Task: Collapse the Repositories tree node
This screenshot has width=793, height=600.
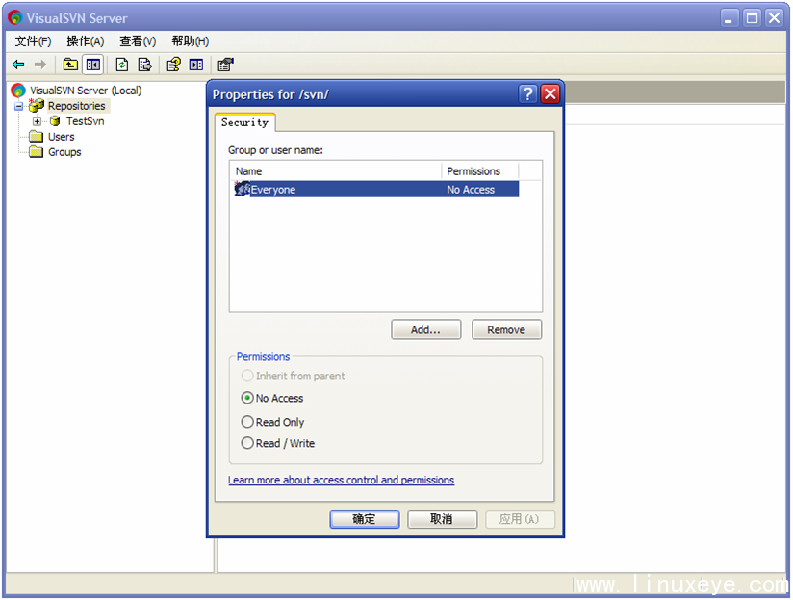Action: click(x=19, y=106)
